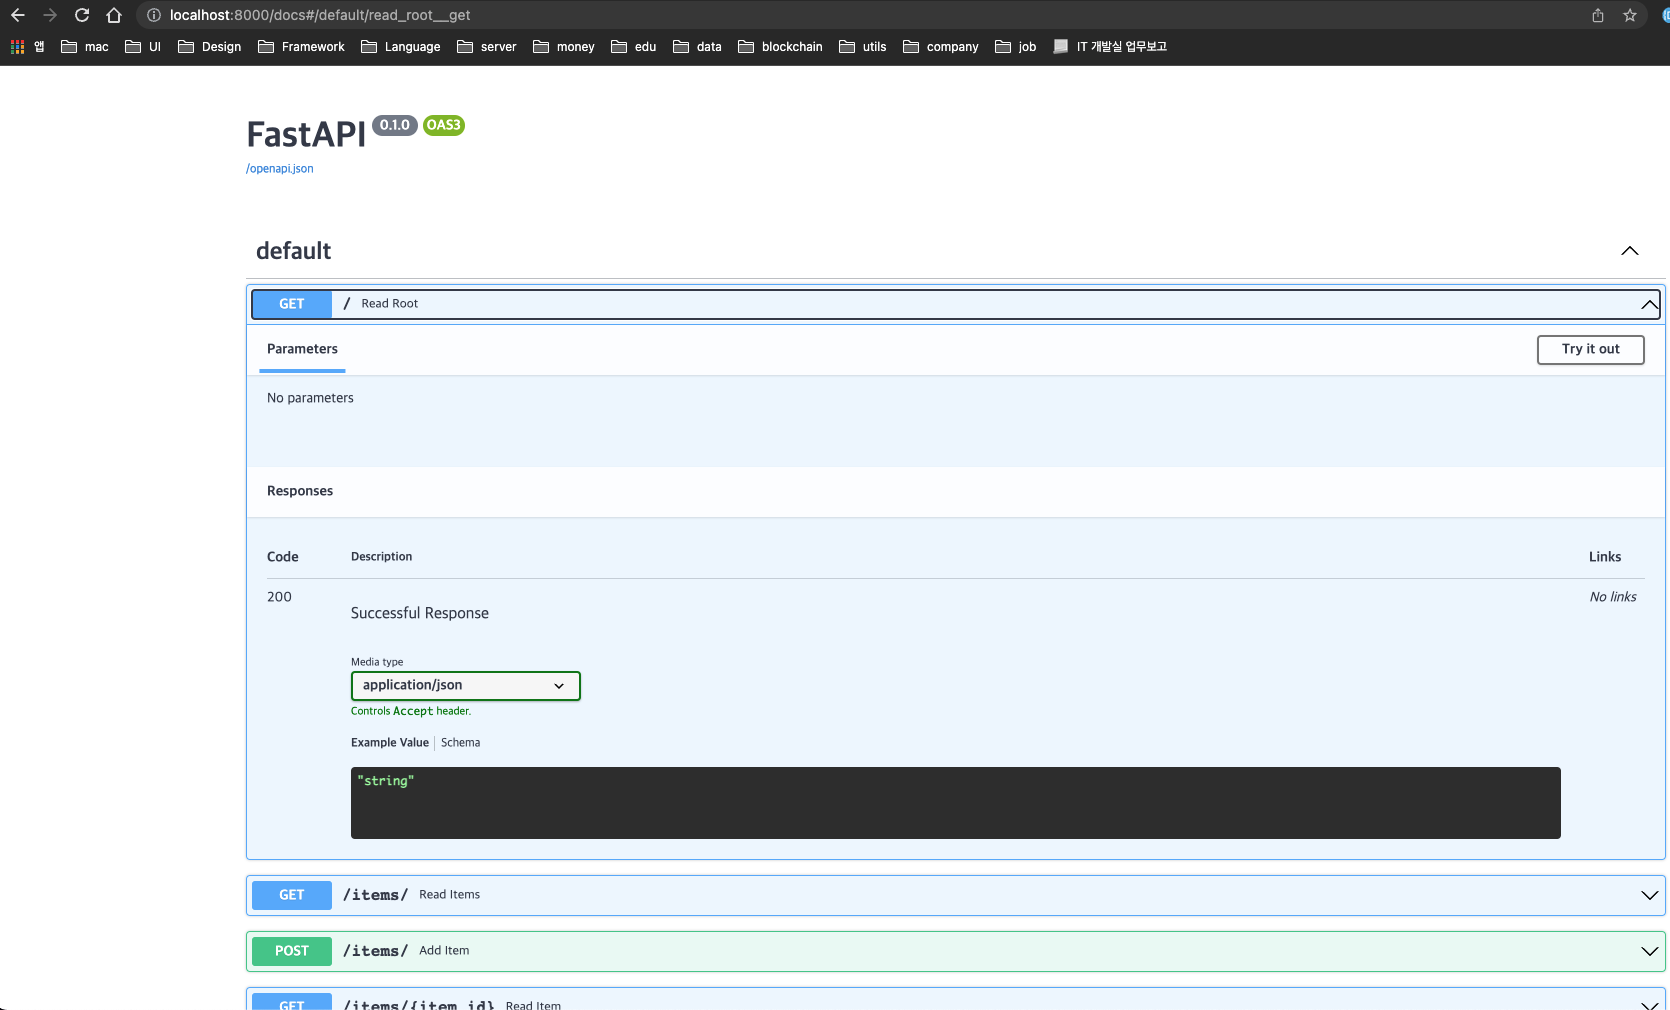Go back with browser back arrow
The height and width of the screenshot is (1010, 1670).
tap(18, 15)
